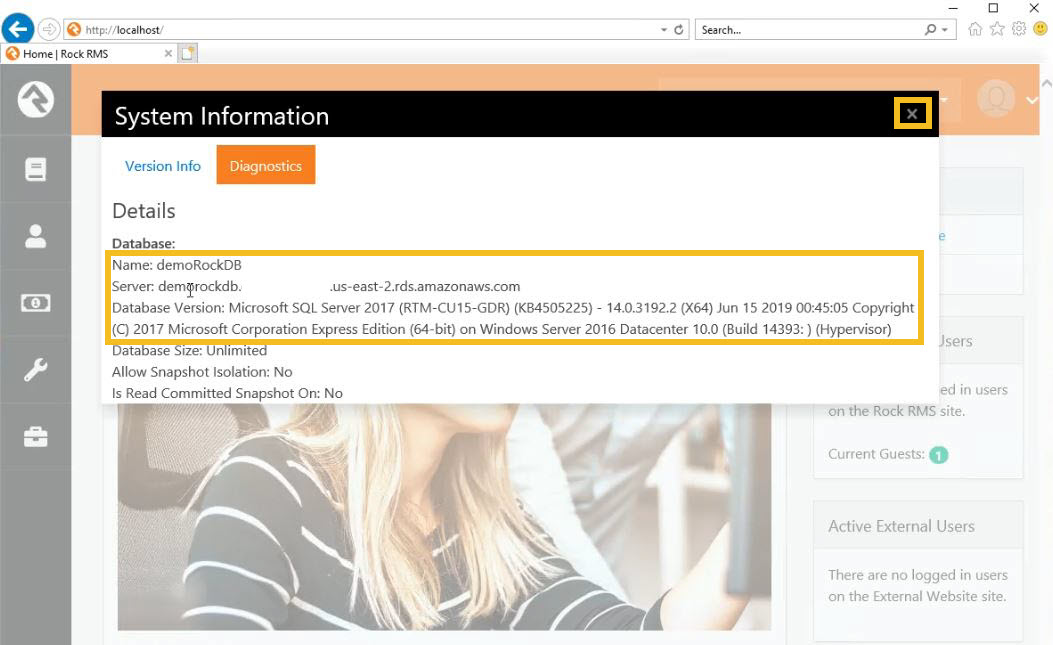
Task: Click the Rock RMS logo in sidebar
Action: (36, 99)
